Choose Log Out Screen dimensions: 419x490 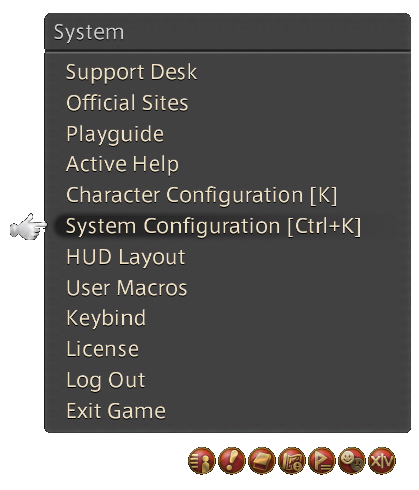pyautogui.click(x=106, y=380)
